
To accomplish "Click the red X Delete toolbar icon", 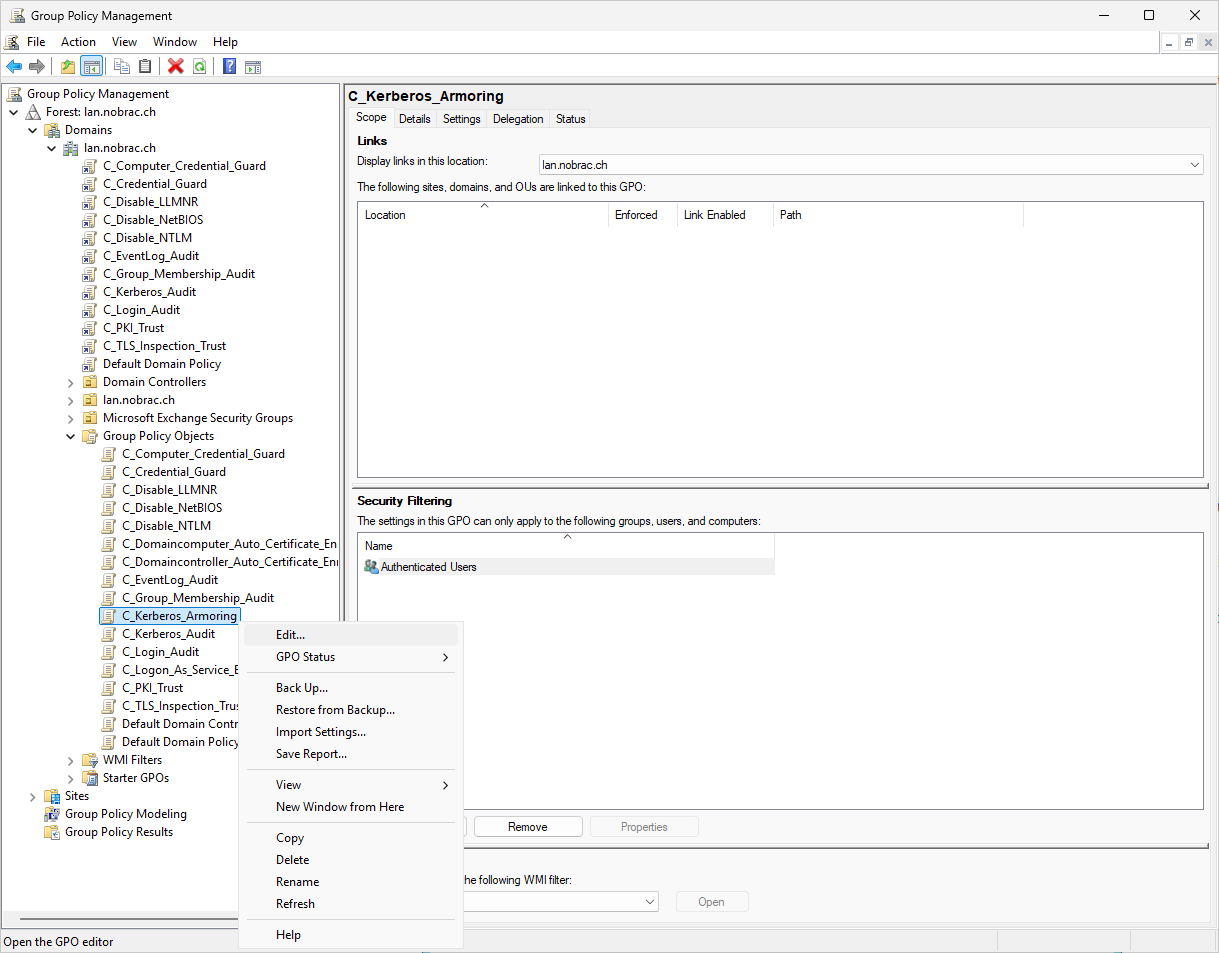I will pos(176,67).
